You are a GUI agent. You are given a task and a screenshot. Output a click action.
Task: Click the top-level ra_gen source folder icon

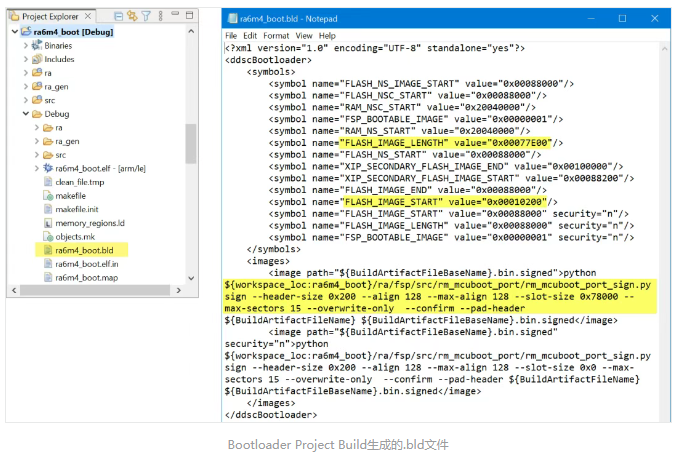tap(37, 86)
